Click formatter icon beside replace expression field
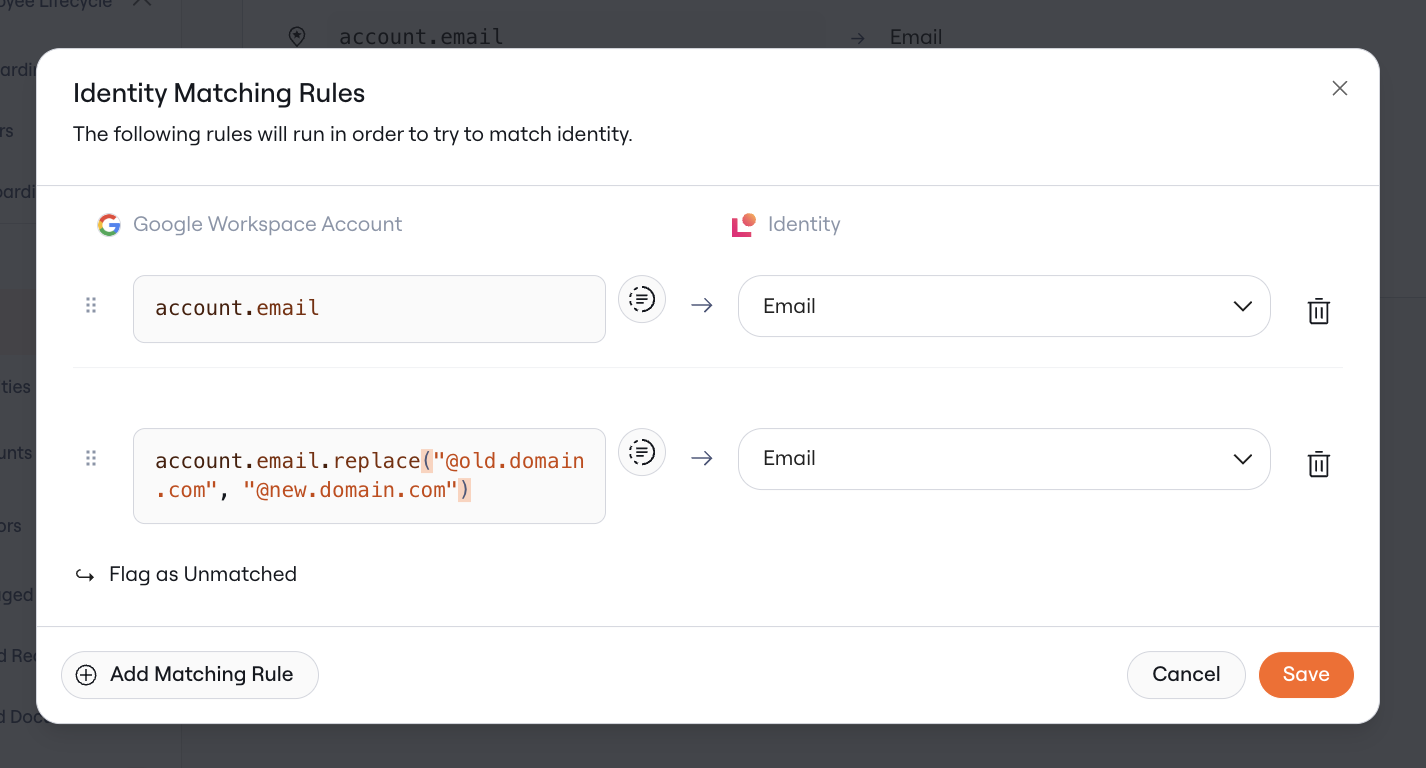This screenshot has height=768, width=1426. [x=642, y=452]
